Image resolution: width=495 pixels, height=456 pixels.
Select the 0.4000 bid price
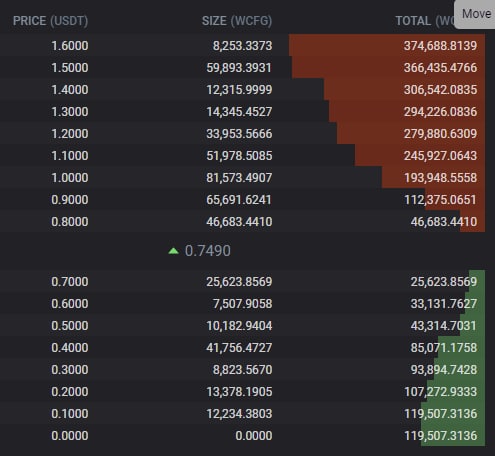point(70,348)
